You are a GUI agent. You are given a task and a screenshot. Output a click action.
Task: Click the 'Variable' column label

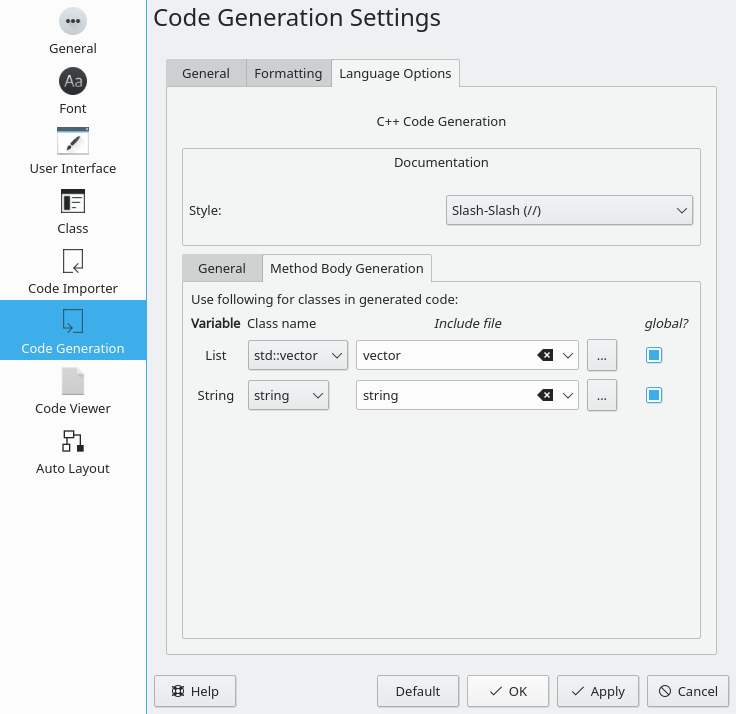click(215, 323)
